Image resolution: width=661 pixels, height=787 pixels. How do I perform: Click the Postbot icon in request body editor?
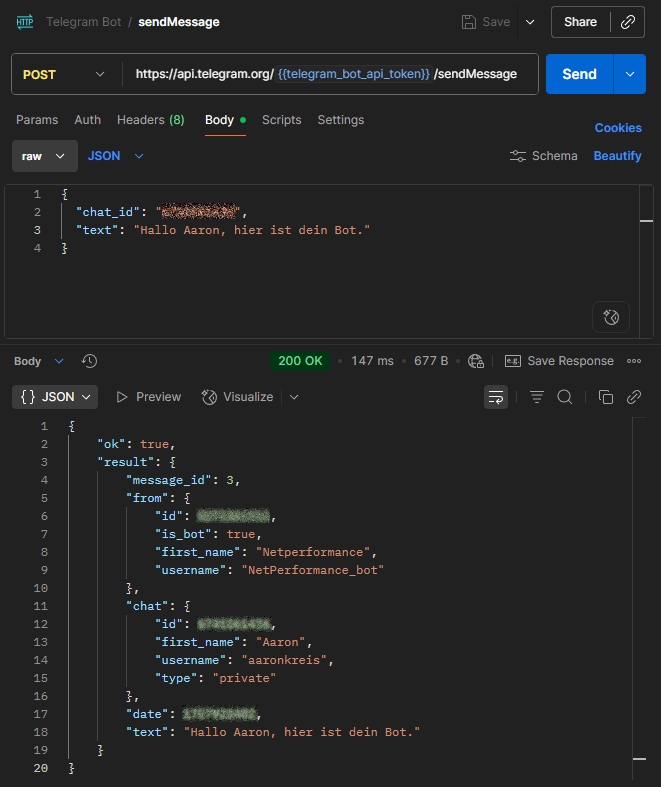[611, 317]
